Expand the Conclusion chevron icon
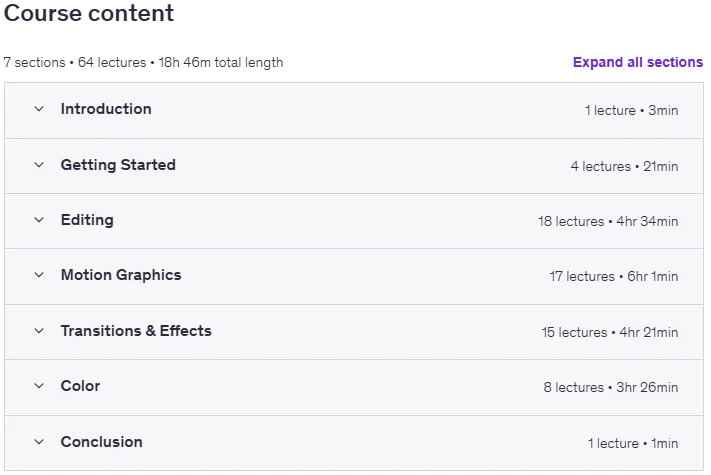This screenshot has height=475, width=711. point(39,442)
